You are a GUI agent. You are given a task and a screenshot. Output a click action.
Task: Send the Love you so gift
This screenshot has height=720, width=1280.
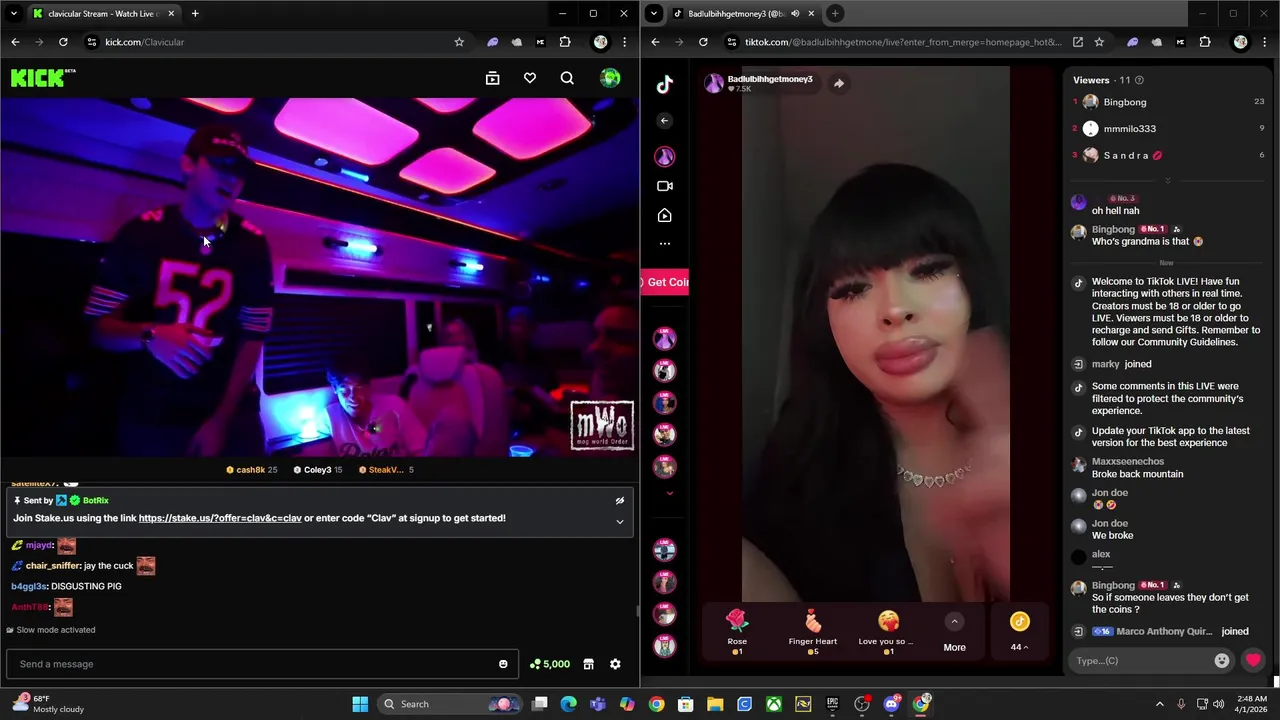(x=888, y=632)
